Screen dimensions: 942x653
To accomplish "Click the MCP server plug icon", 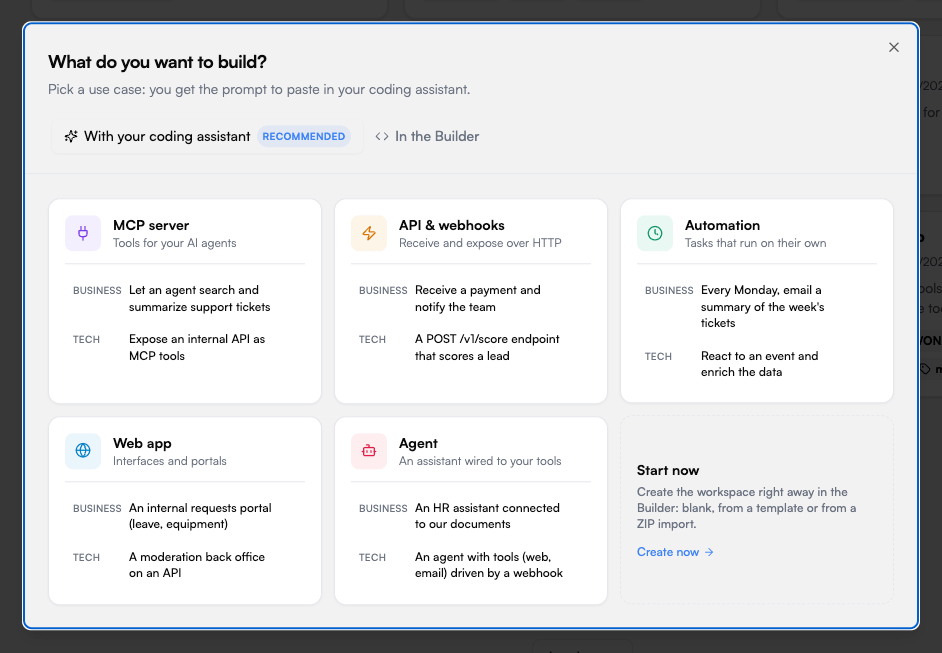I will (x=83, y=233).
